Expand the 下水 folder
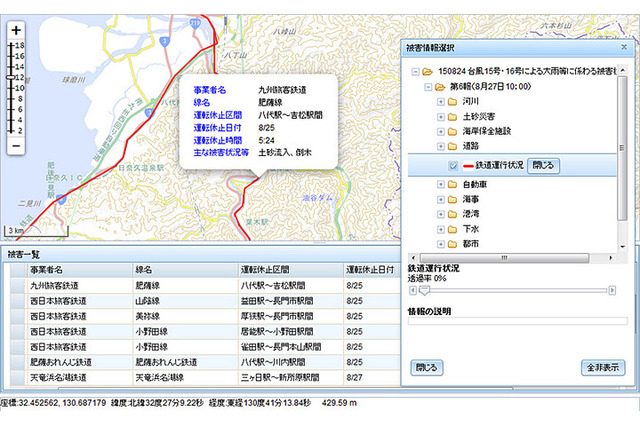 pos(441,229)
